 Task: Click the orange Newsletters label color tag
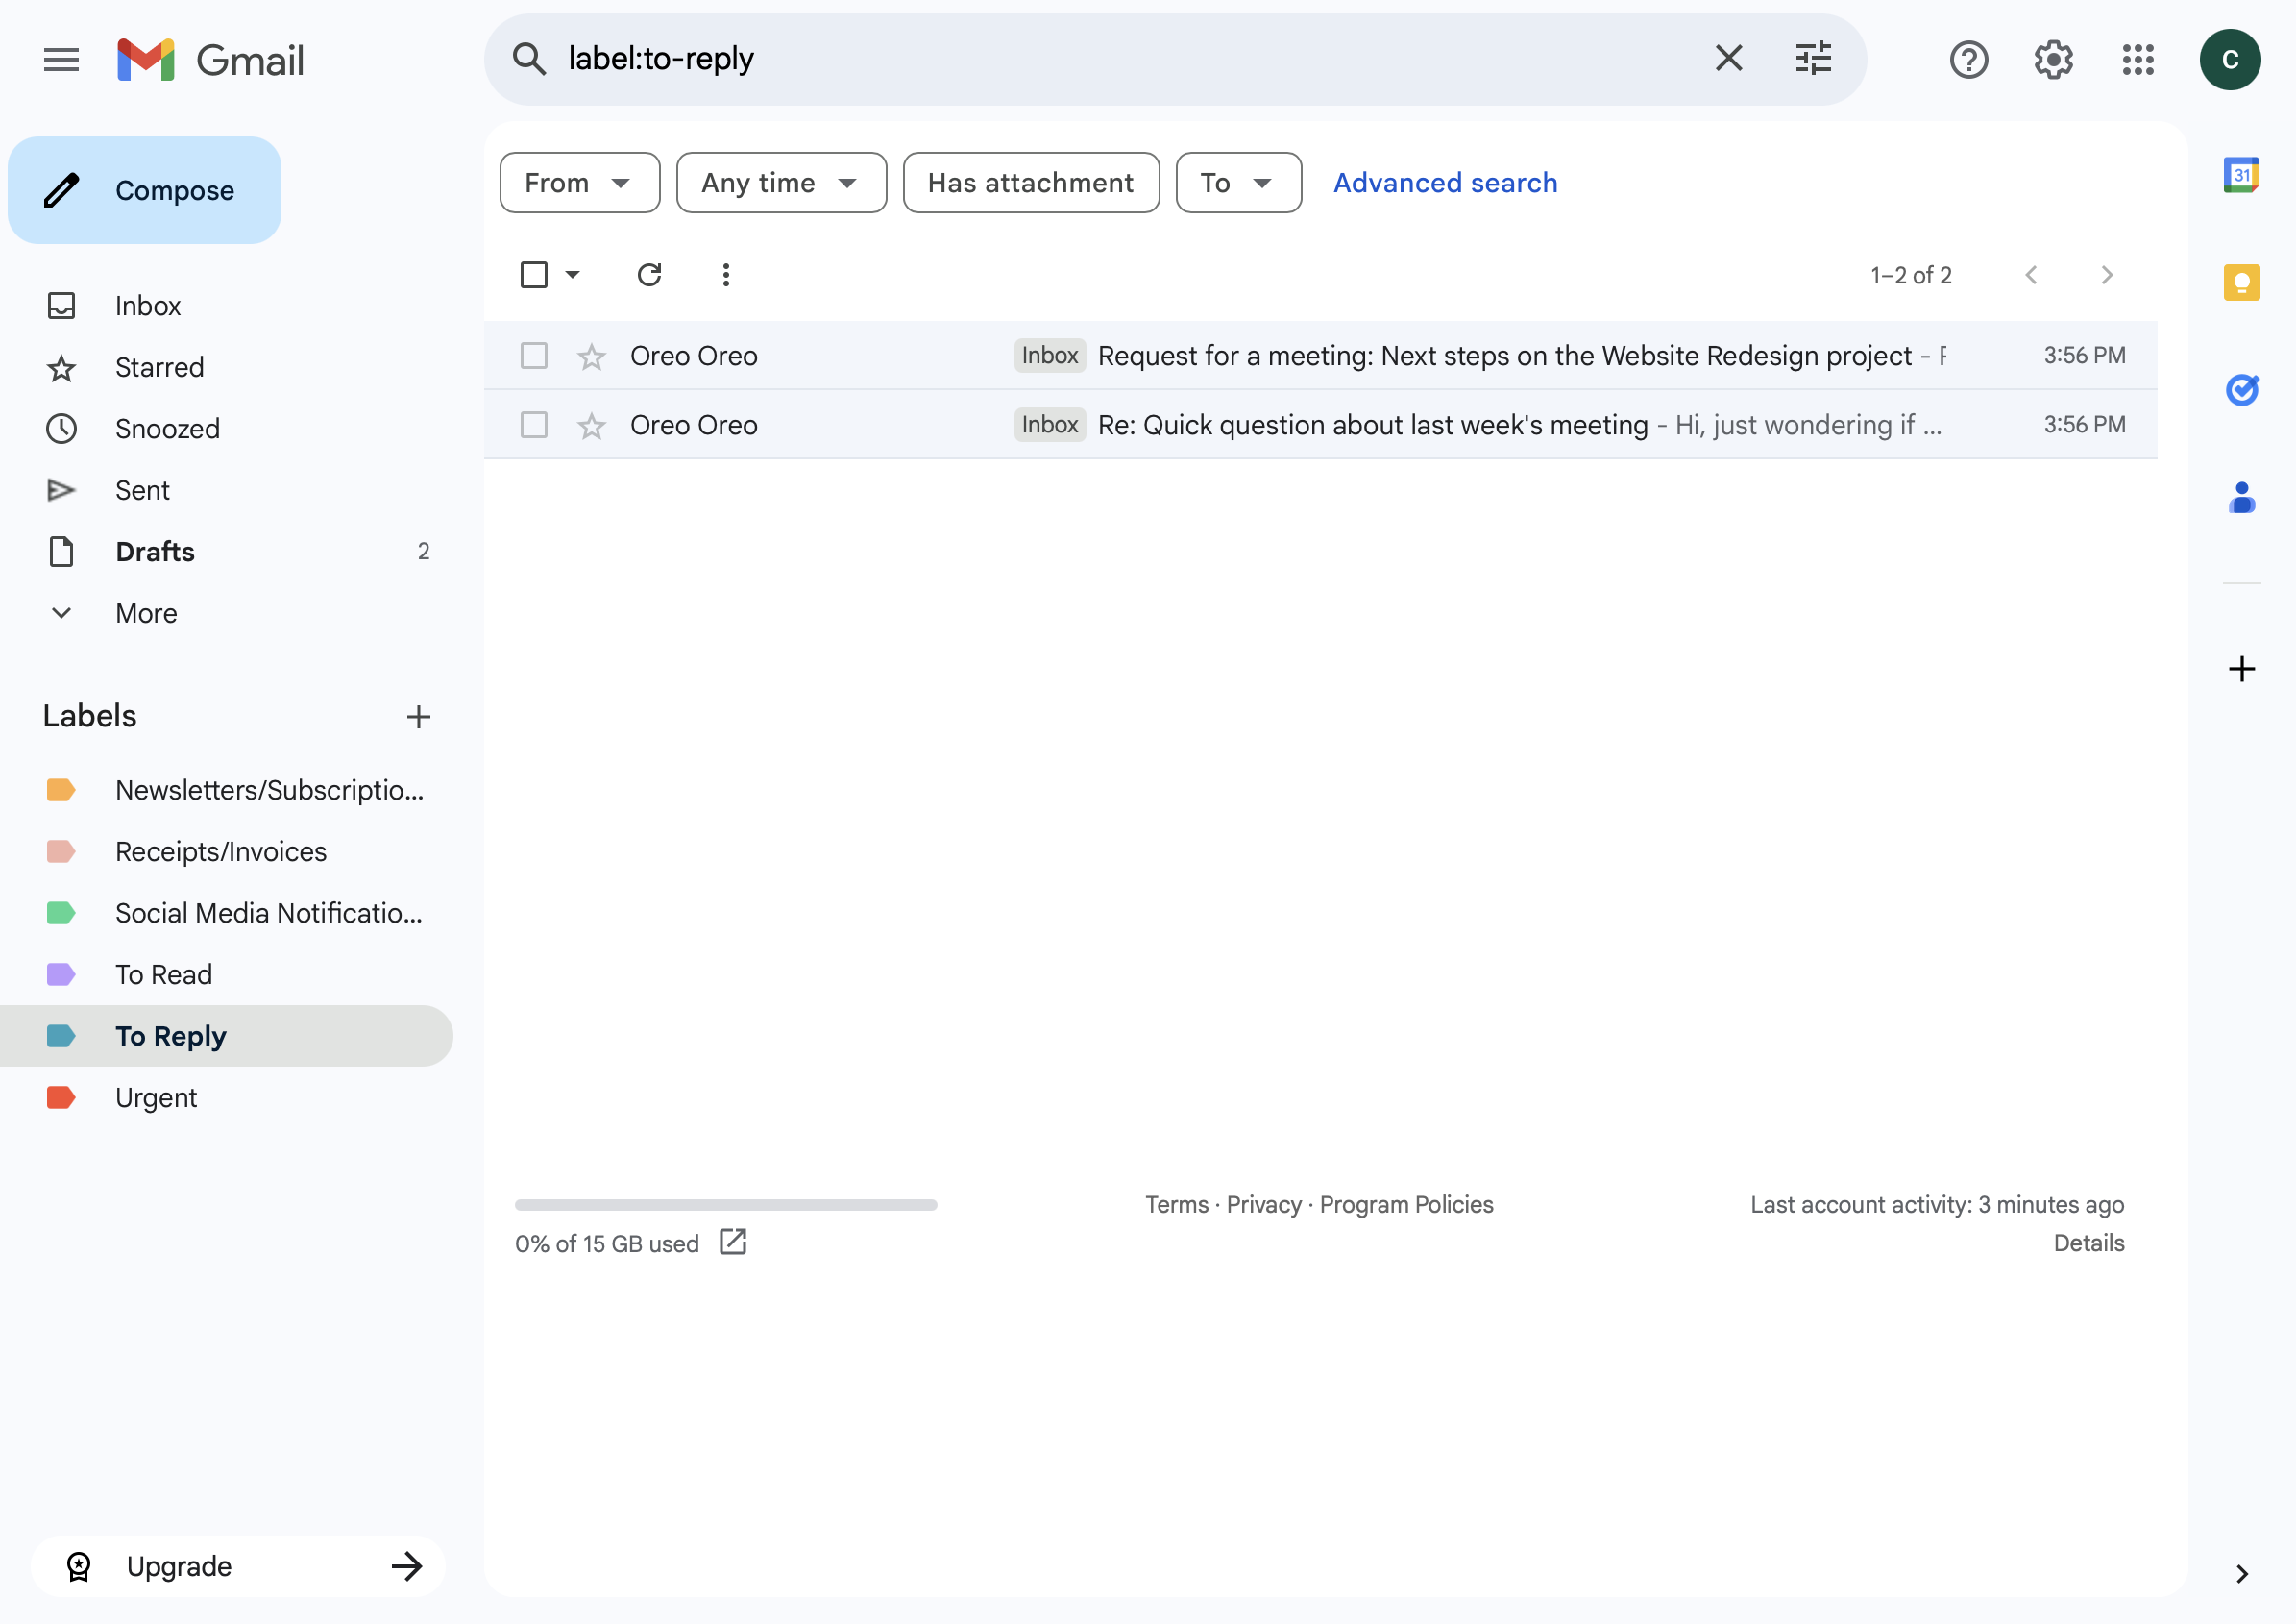coord(61,790)
